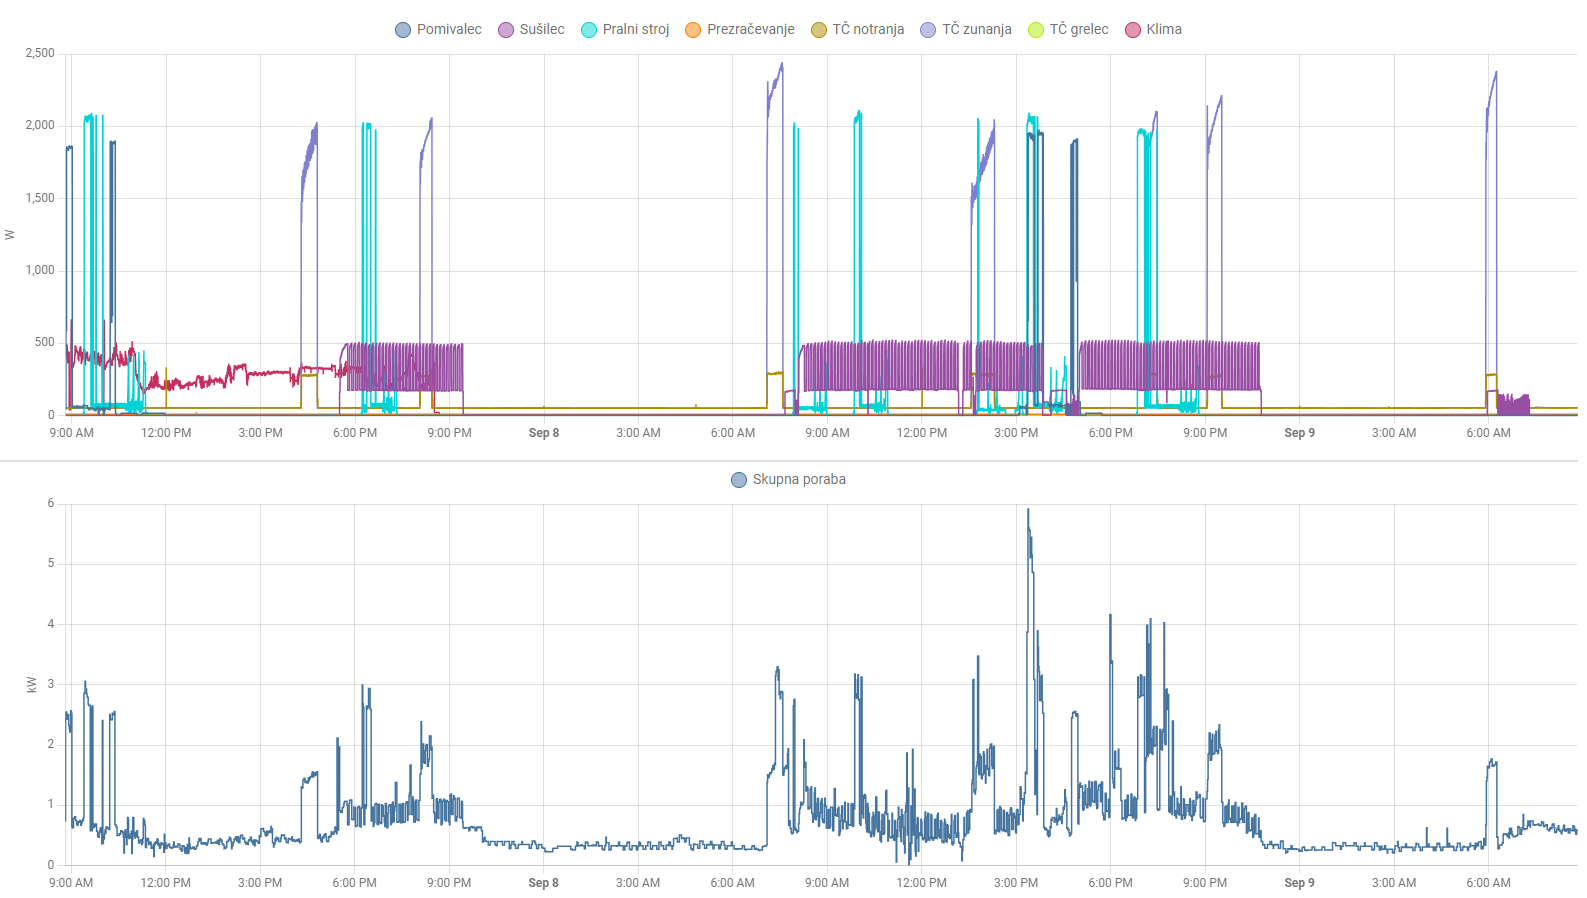Screen dimensions: 1587x898
Task: Click the TČ zunanja lavender legend circle
Action: pyautogui.click(x=928, y=30)
